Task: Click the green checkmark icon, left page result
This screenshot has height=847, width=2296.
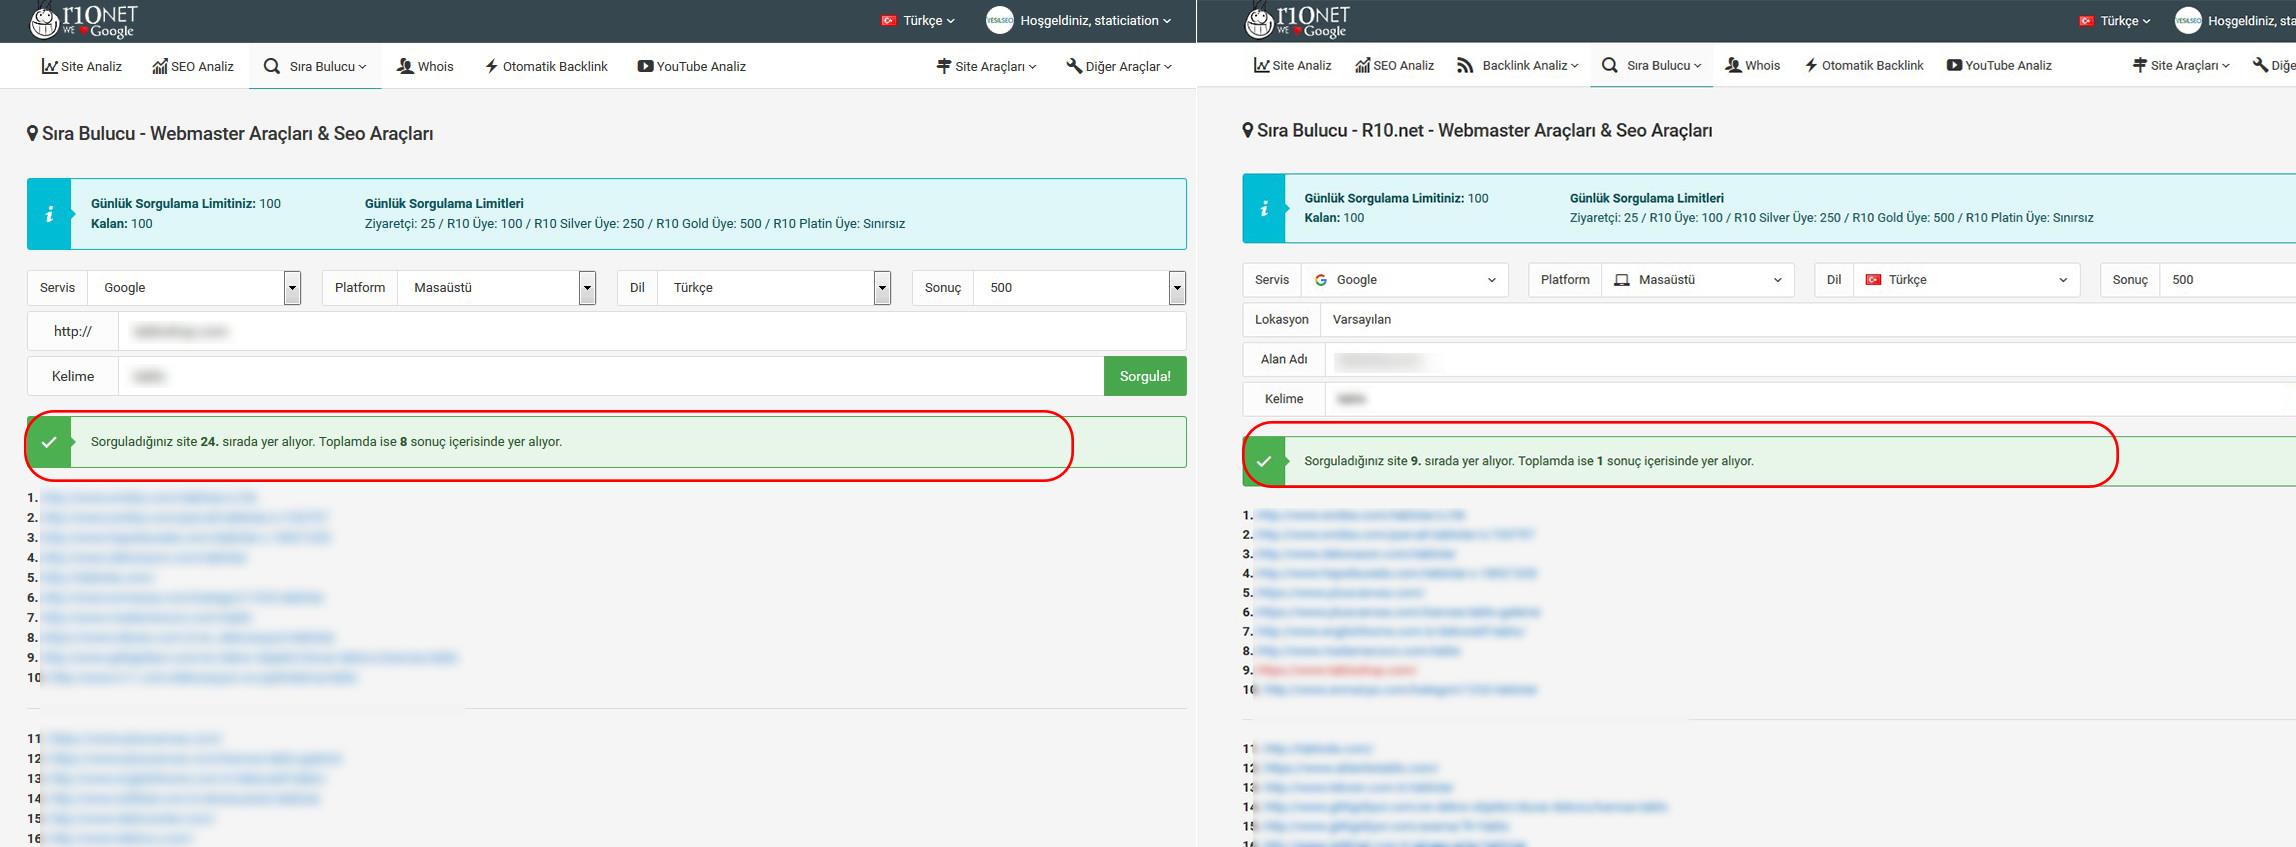Action: click(49, 442)
